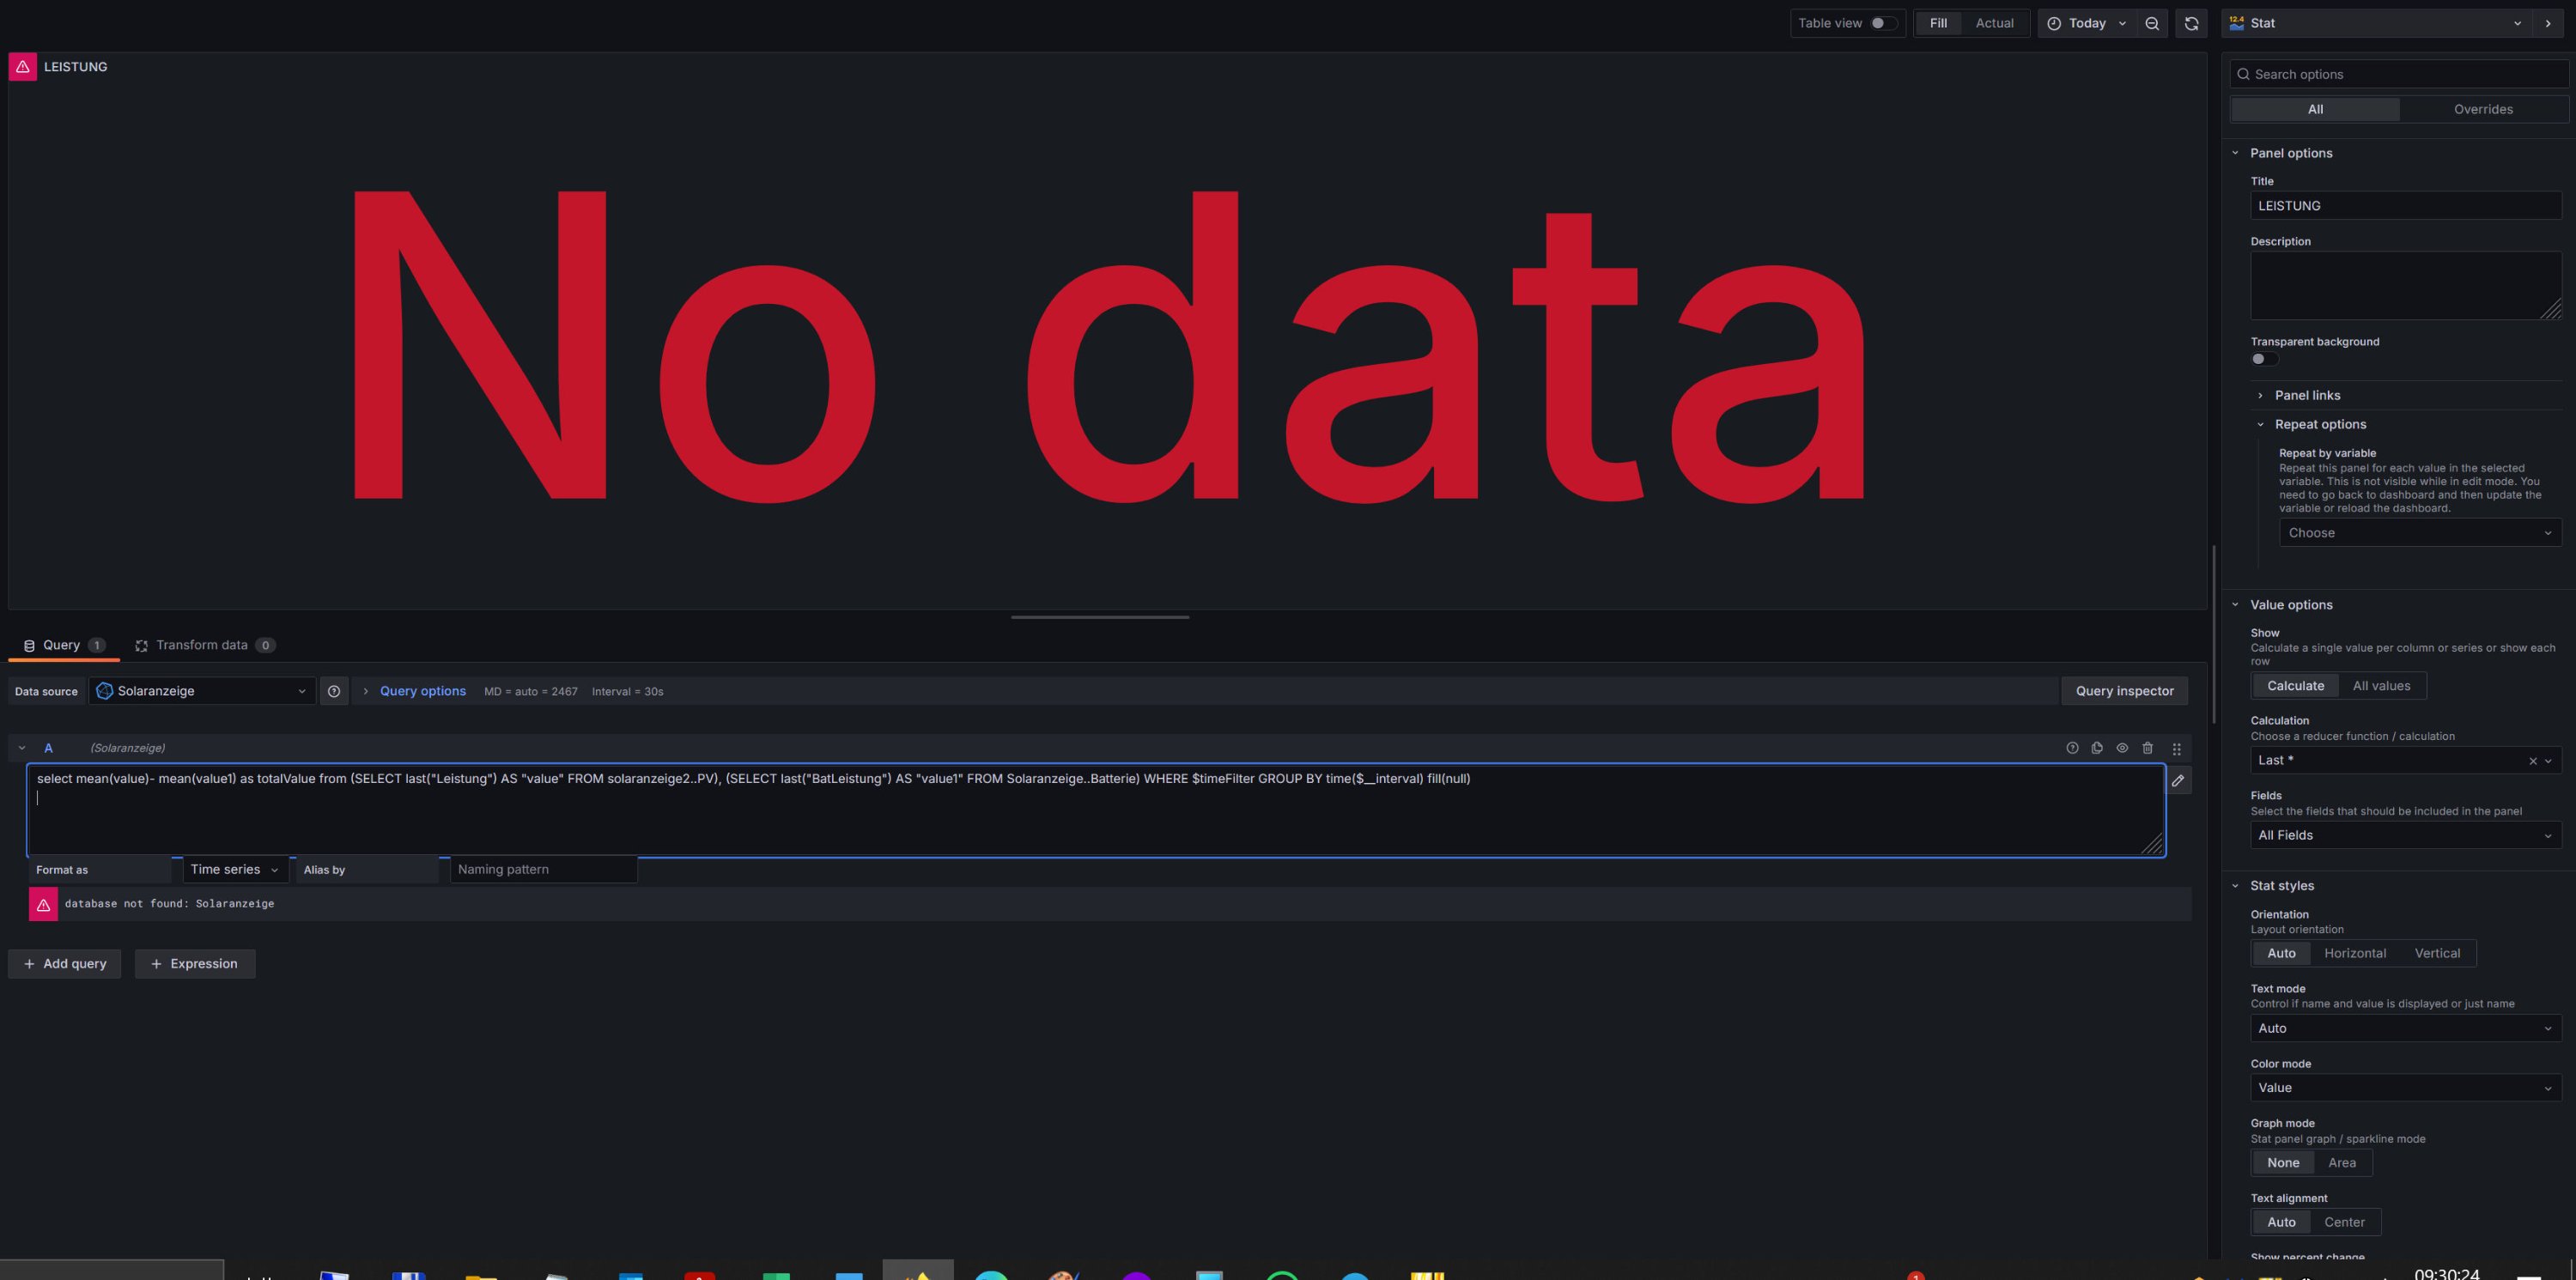Open the Solaranzeige data source dropdown

[202, 691]
